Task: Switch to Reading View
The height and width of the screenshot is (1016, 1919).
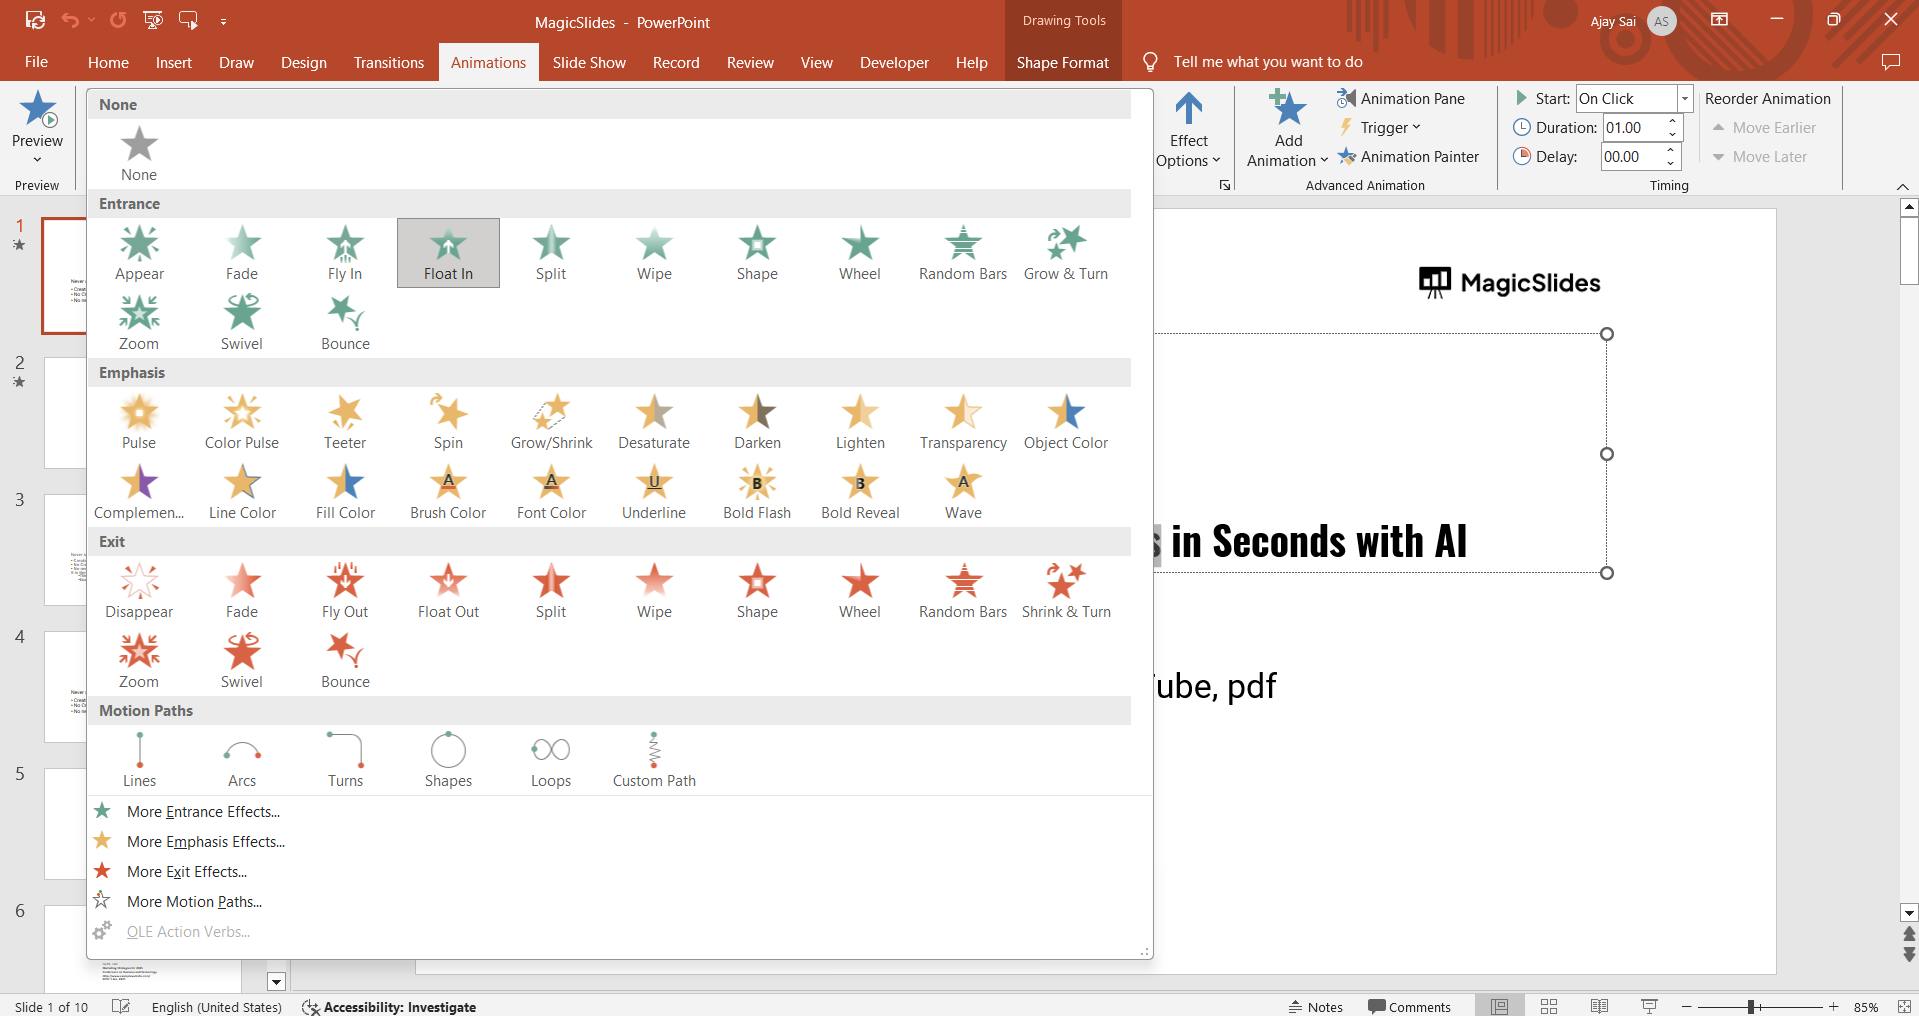Action: point(1599,1007)
